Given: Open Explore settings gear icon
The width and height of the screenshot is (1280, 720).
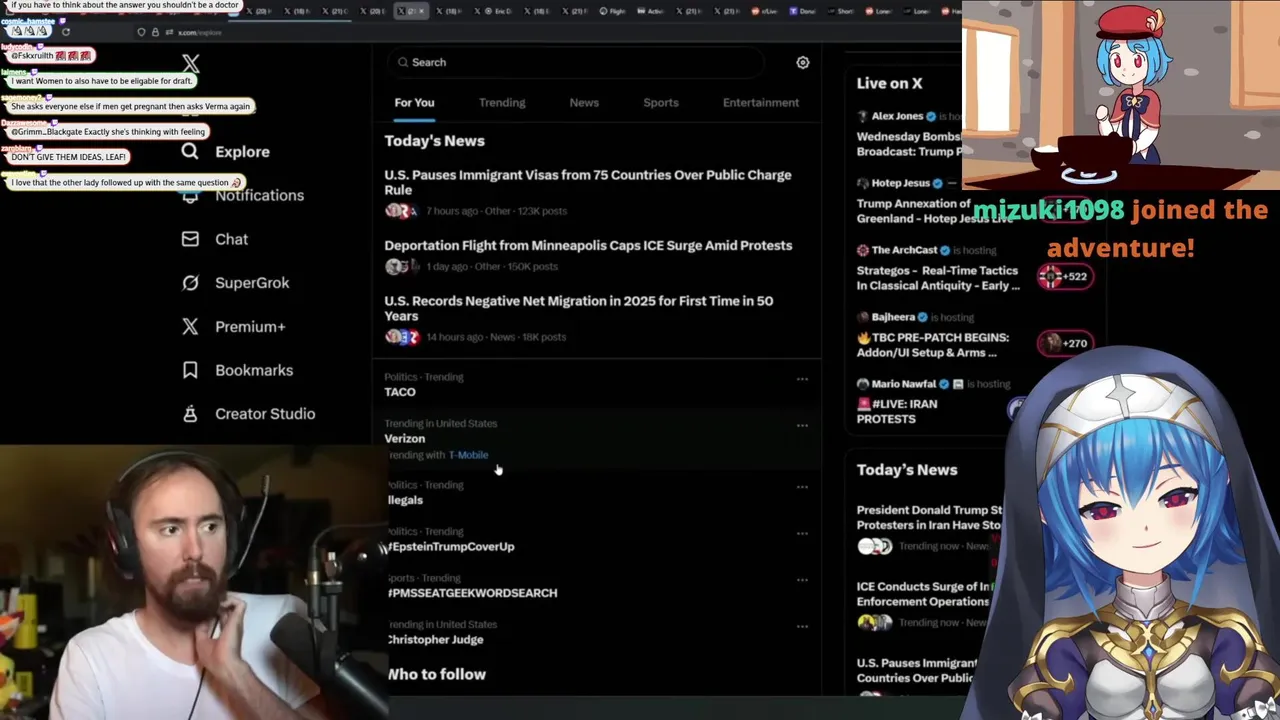Looking at the screenshot, I should coord(802,62).
